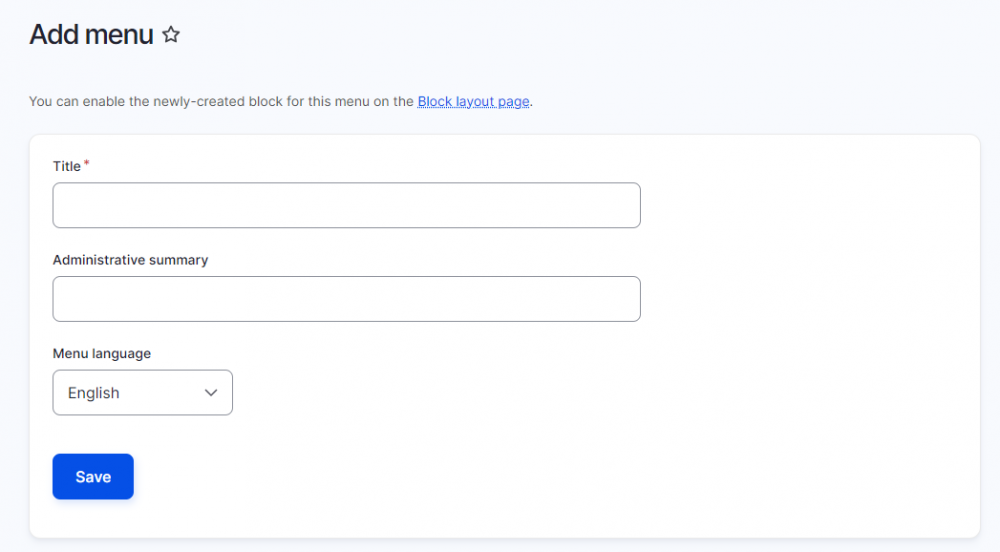Screen dimensions: 1000x552
Task: Click the red required asterisk next to Title
Action: point(87,163)
